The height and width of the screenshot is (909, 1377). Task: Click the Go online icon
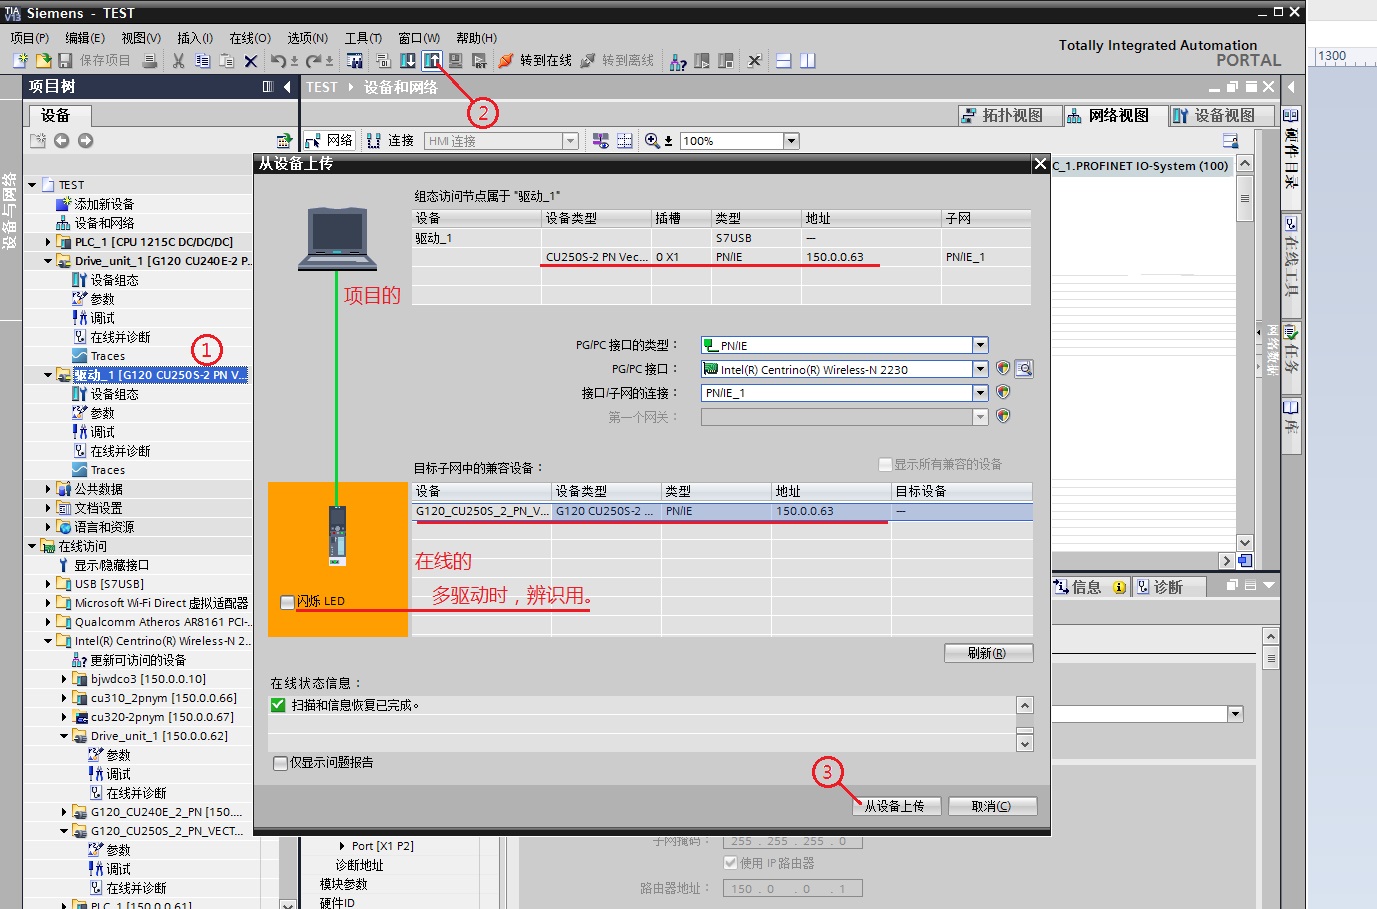[506, 61]
